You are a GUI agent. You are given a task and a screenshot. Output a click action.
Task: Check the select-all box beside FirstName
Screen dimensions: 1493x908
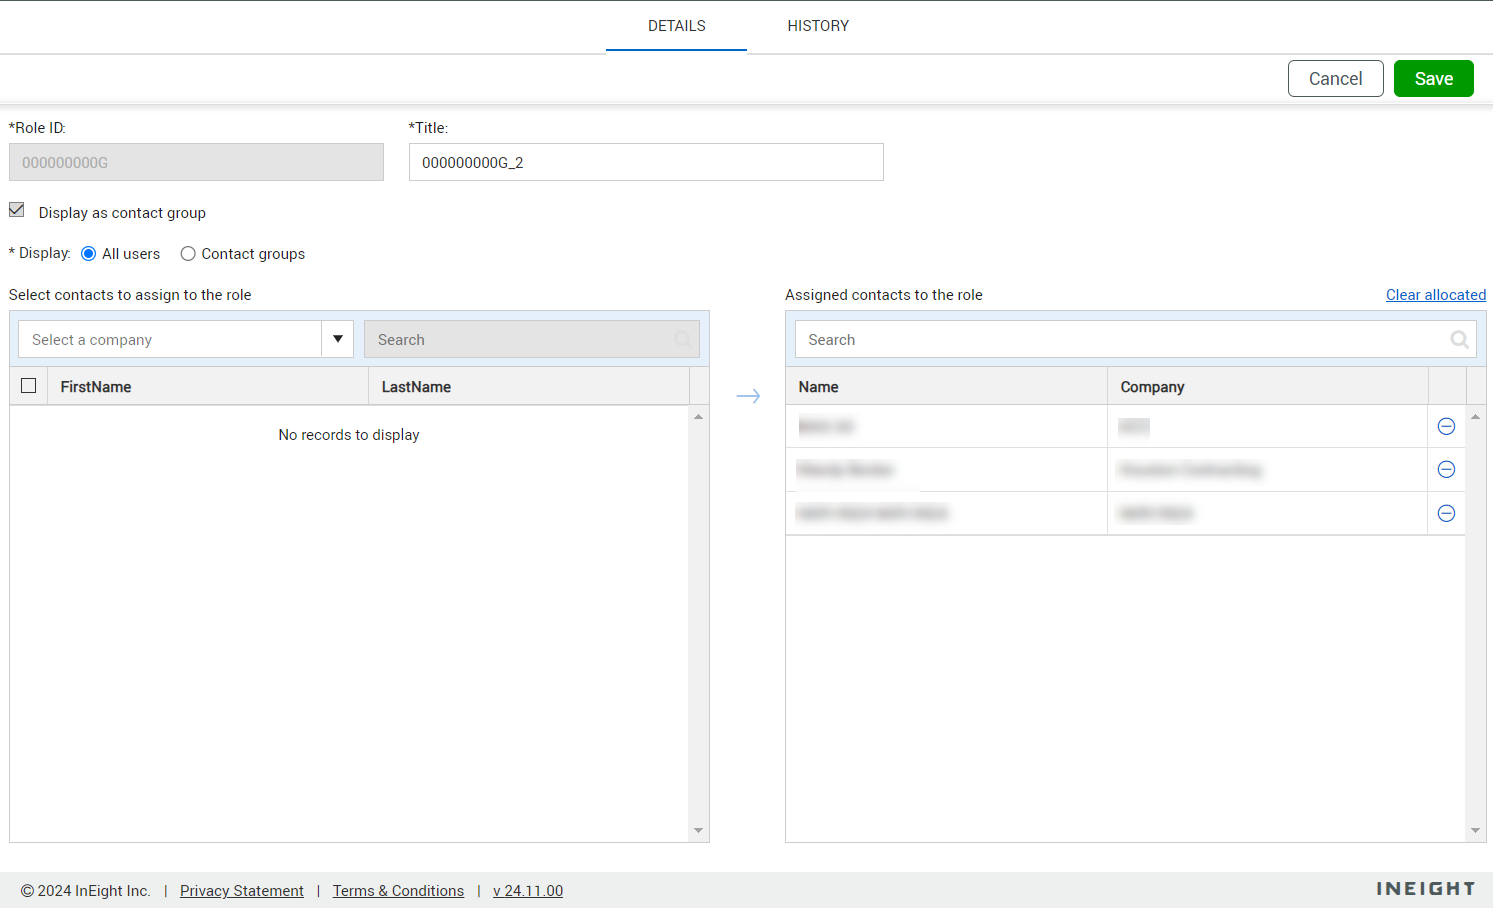pyautogui.click(x=29, y=386)
